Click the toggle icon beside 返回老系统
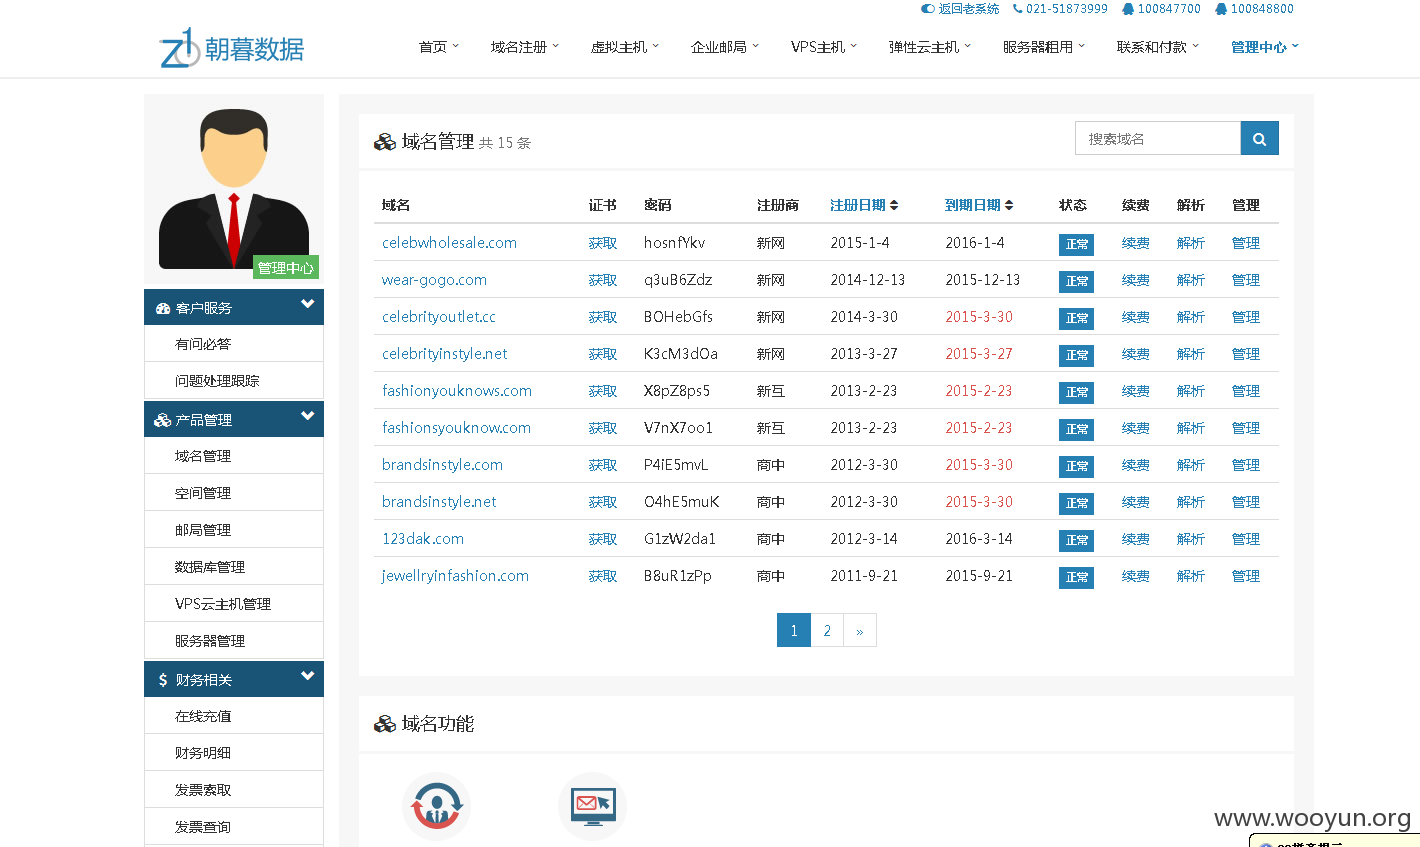The width and height of the screenshot is (1420, 847). (x=928, y=9)
